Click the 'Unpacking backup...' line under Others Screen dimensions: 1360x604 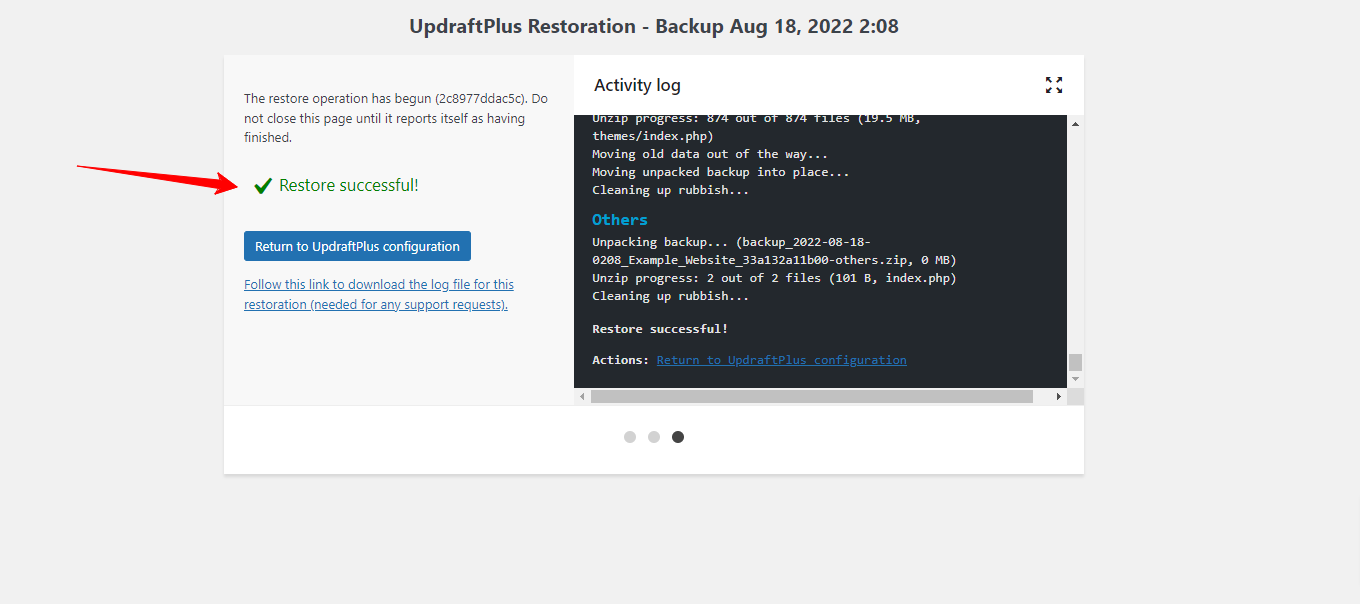coord(774,251)
